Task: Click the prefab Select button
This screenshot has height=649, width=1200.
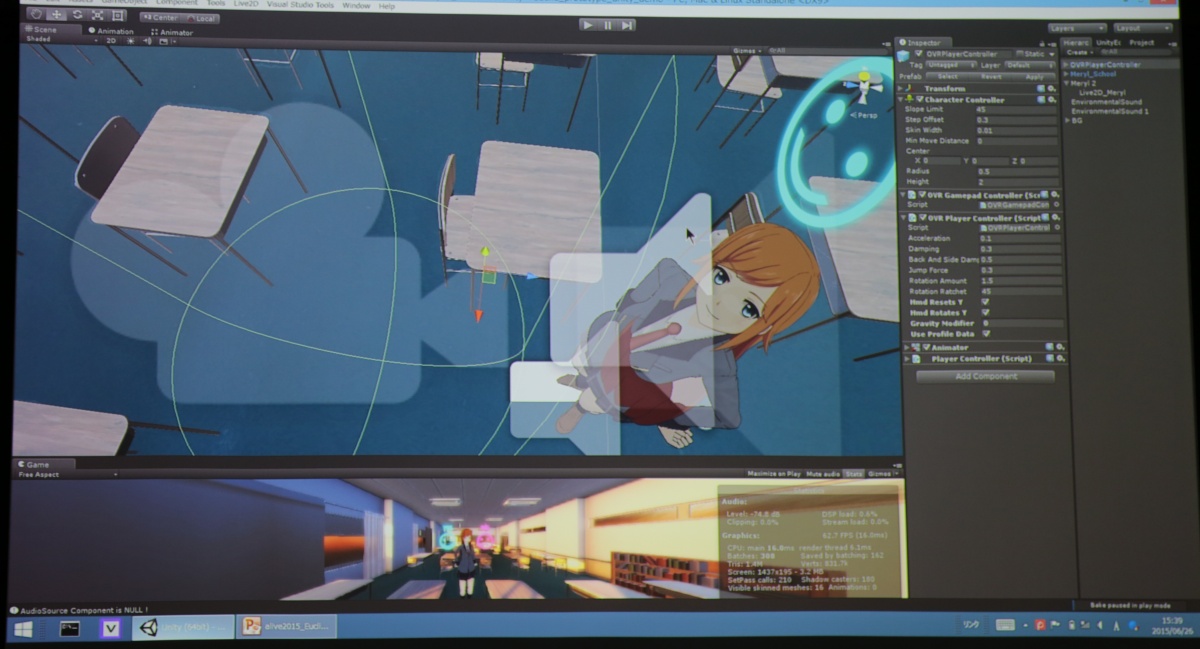Action: pos(948,77)
